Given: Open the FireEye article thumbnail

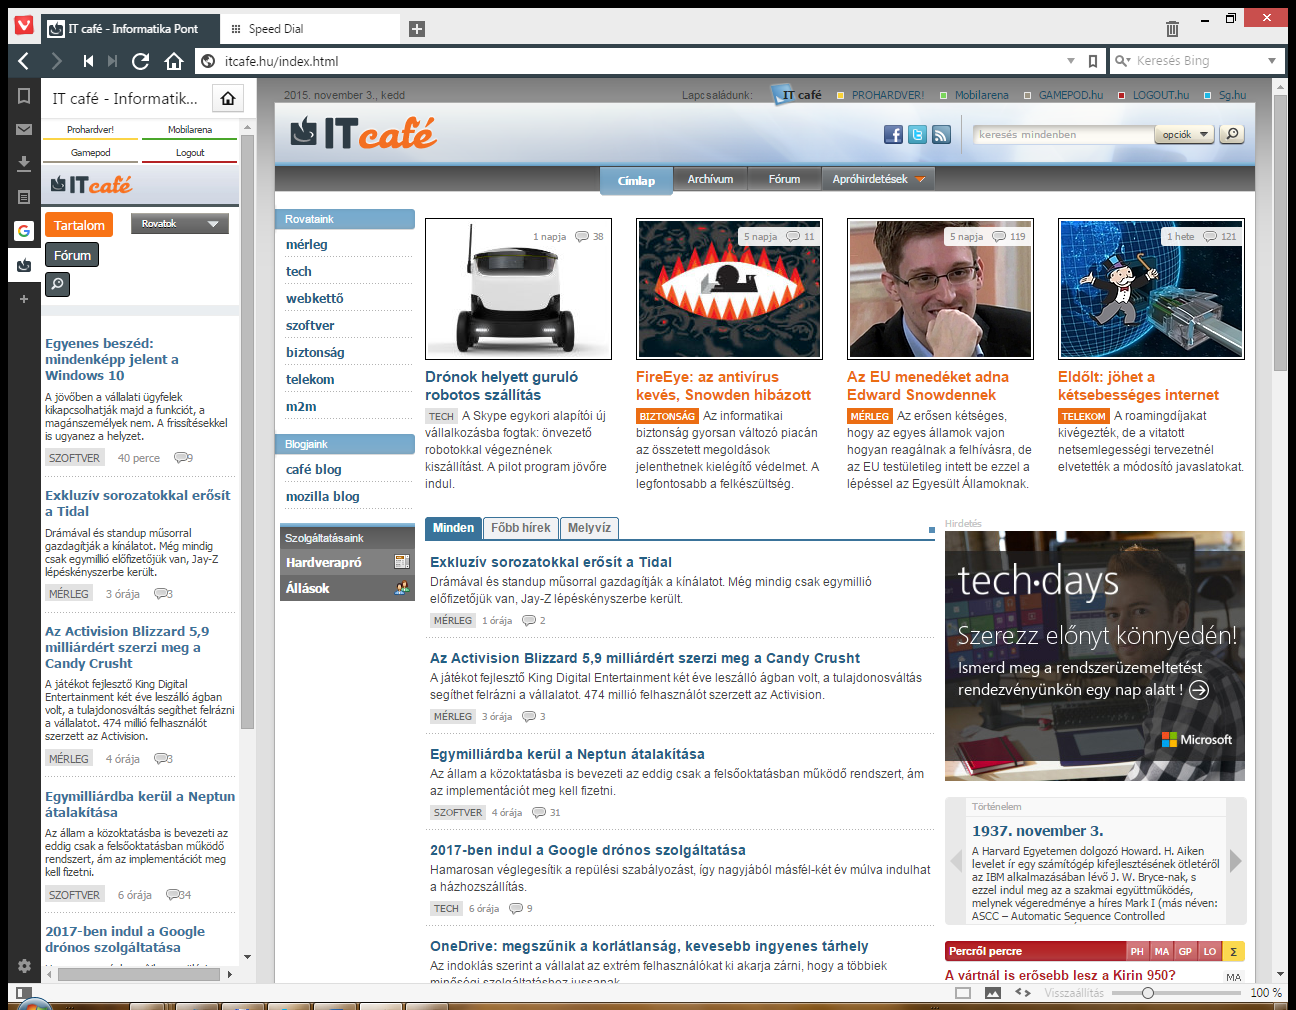Looking at the screenshot, I should [x=729, y=289].
